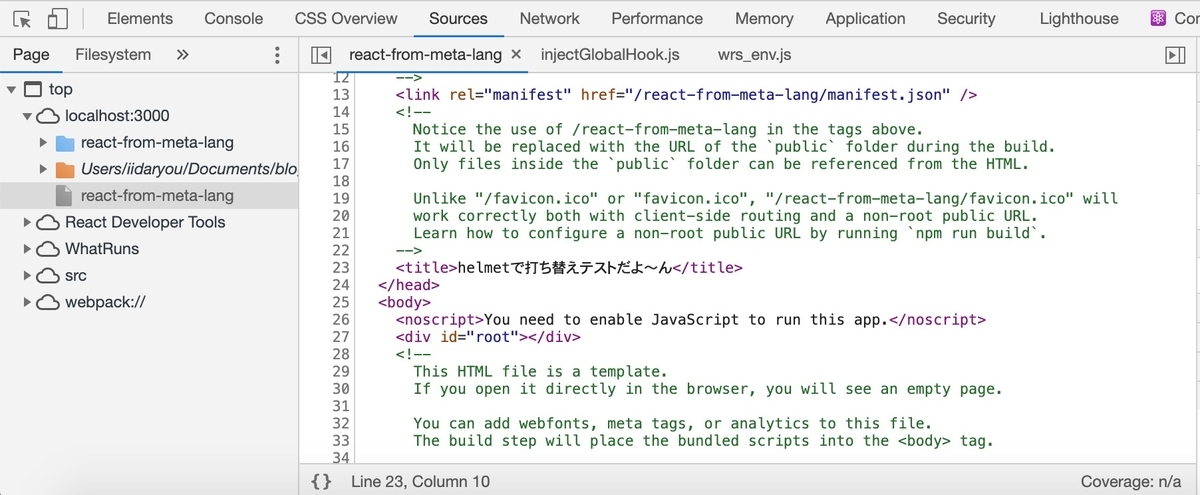The image size is (1200, 495).
Task: Click the gray document file icon
Action: tap(64, 196)
